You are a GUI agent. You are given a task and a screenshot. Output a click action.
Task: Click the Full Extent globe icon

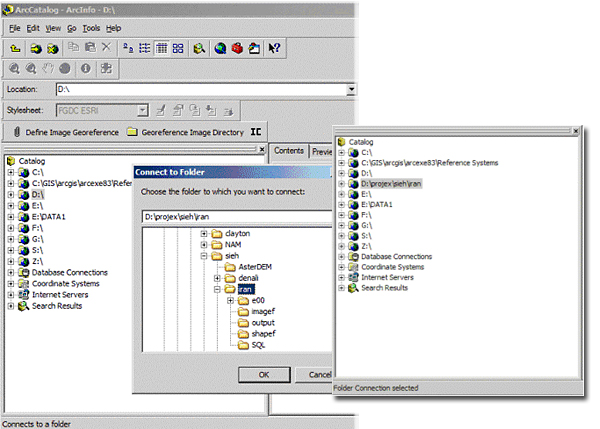(x=65, y=69)
